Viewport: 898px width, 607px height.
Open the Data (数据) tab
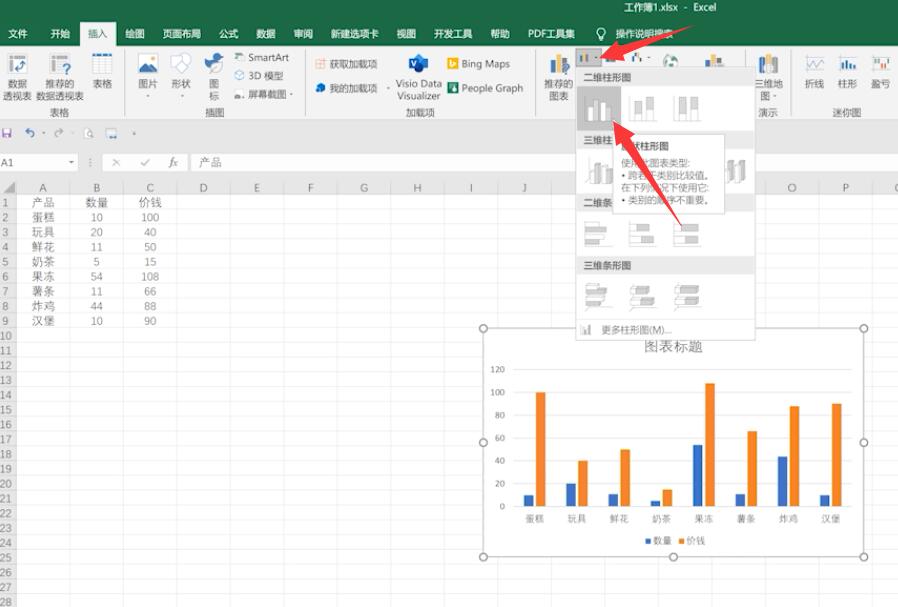click(x=266, y=34)
